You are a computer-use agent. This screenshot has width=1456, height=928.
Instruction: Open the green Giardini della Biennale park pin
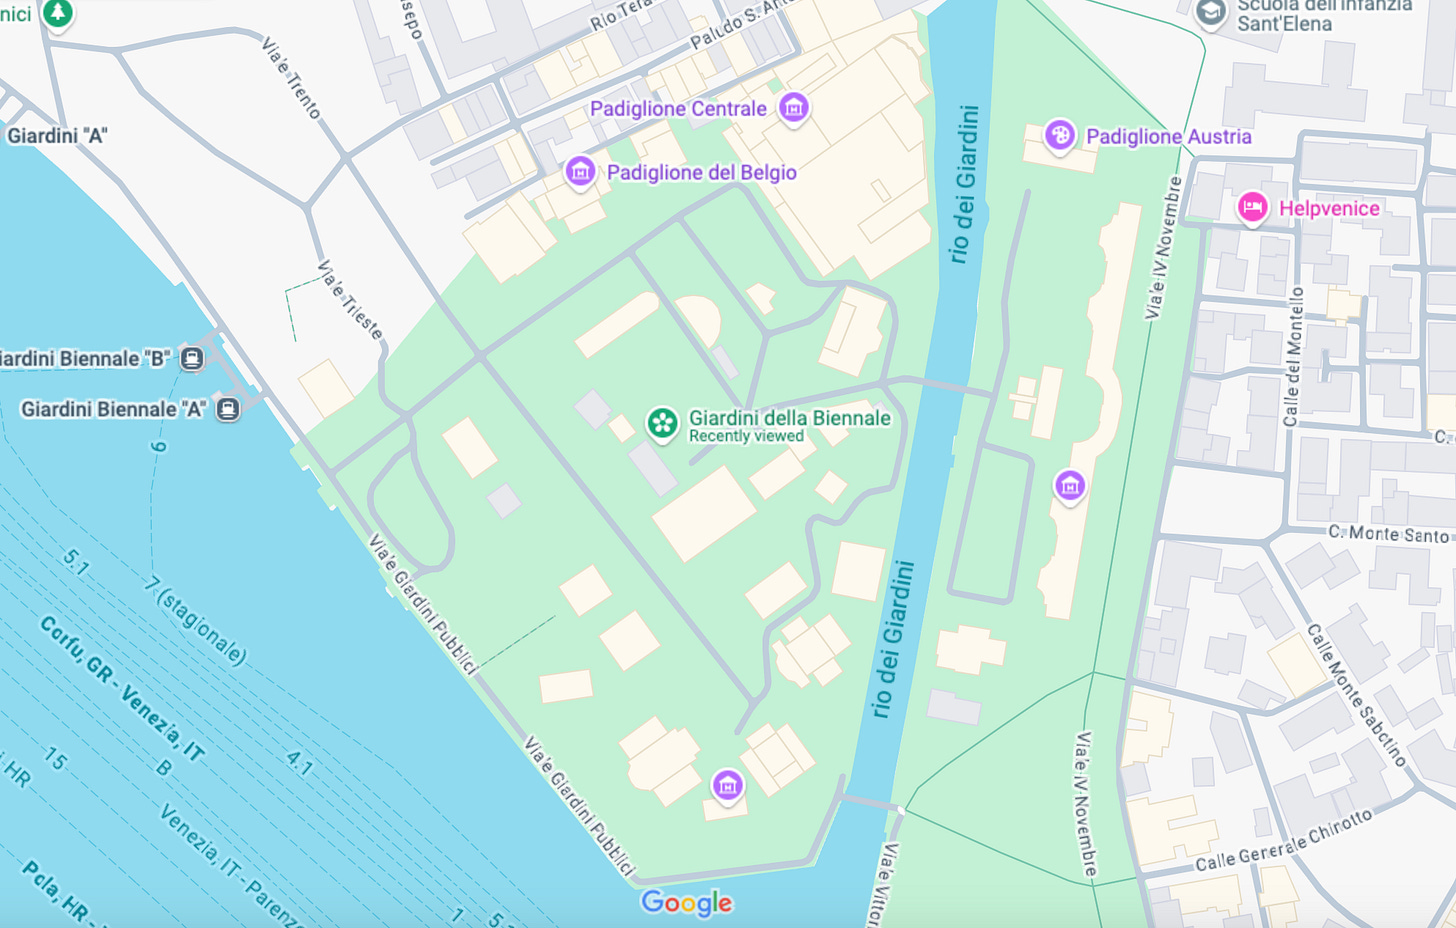click(x=662, y=423)
